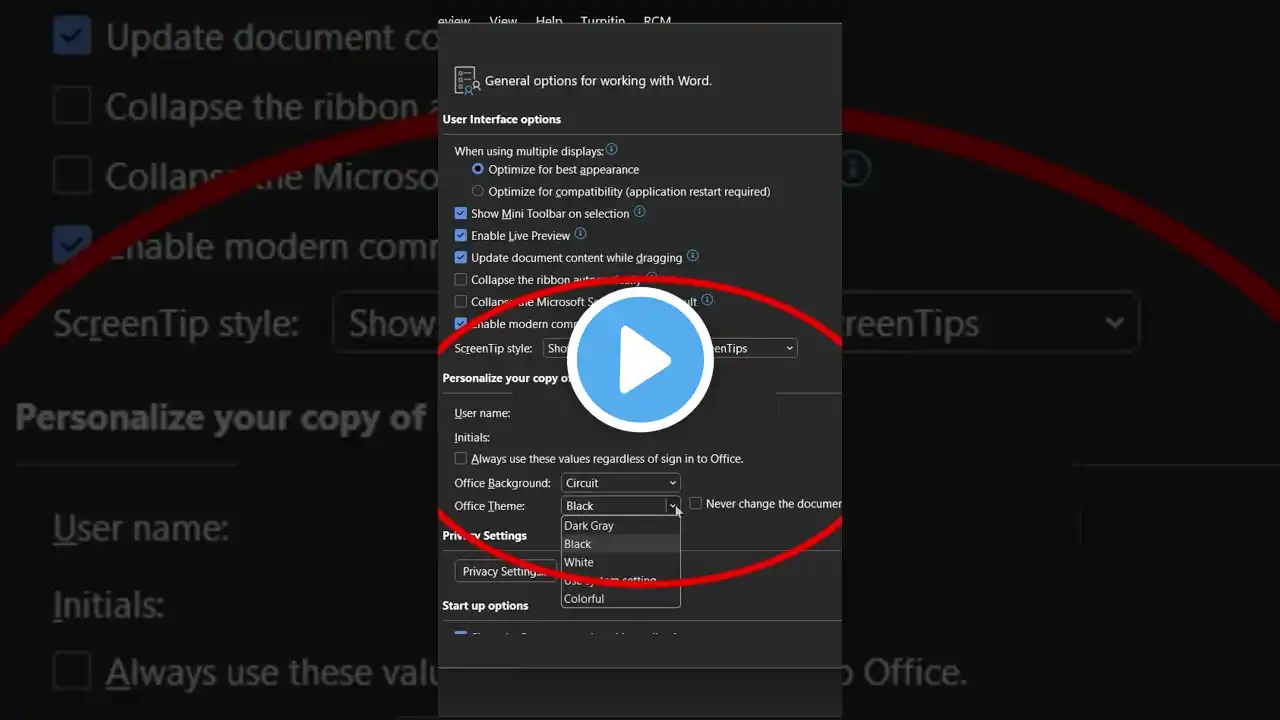Open ScreenTip style dropdown in center dialog
Viewport: 1280px width, 720px height.
click(670, 348)
